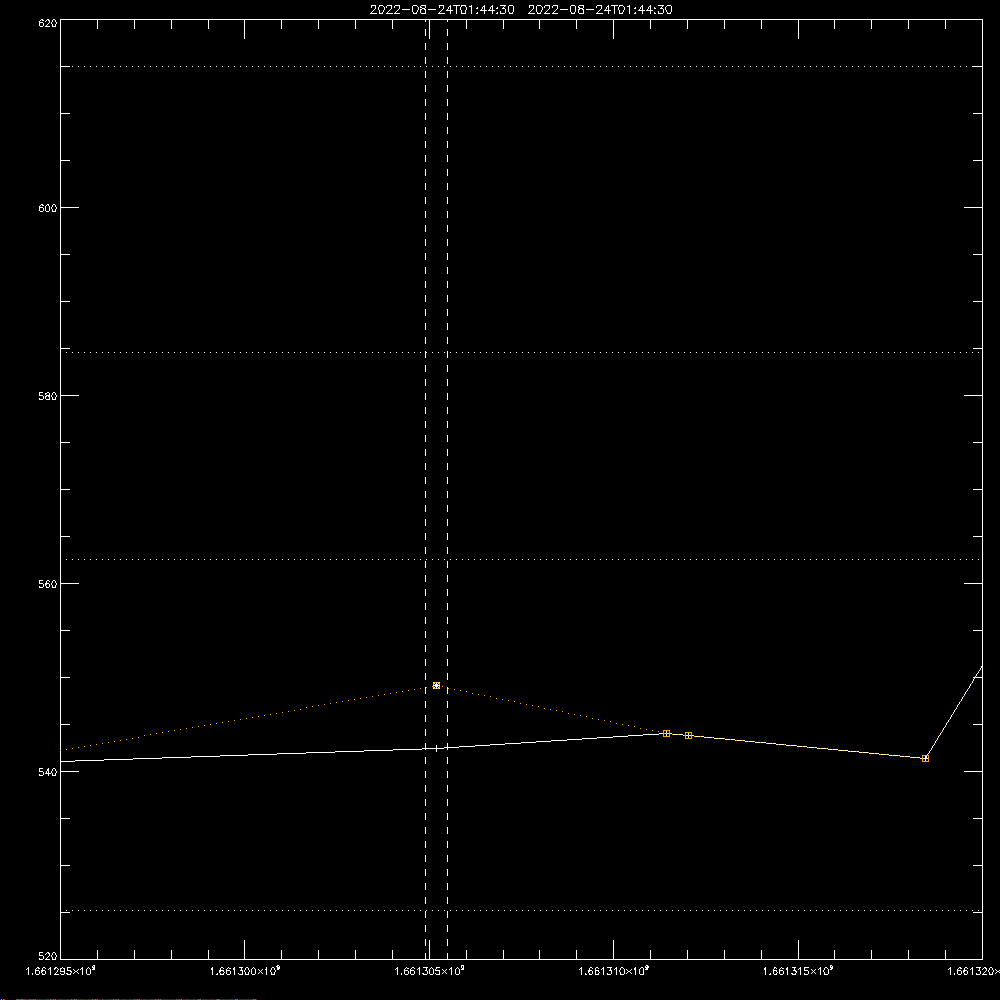Click the x-axis label 1.661310×10⁹
Image resolution: width=1000 pixels, height=1000 pixels.
tap(613, 971)
